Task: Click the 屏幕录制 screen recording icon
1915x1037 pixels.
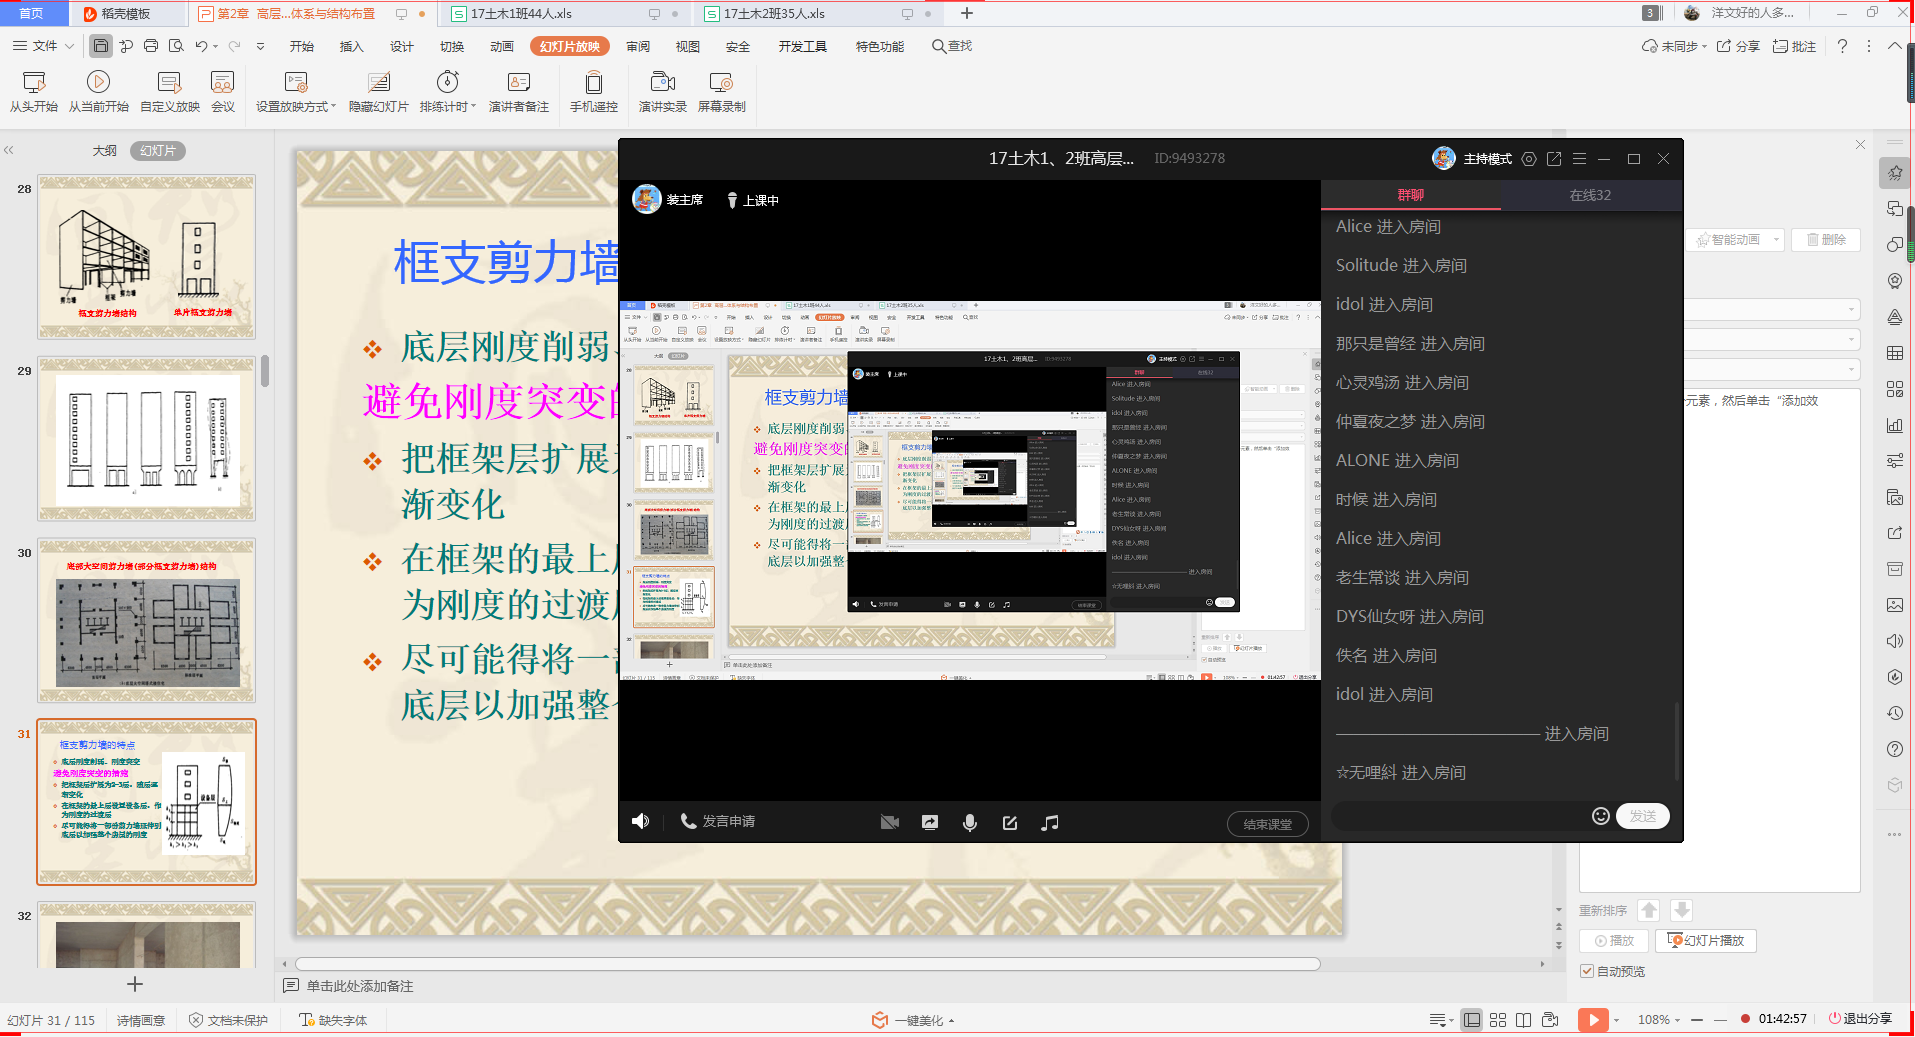Action: 721,90
